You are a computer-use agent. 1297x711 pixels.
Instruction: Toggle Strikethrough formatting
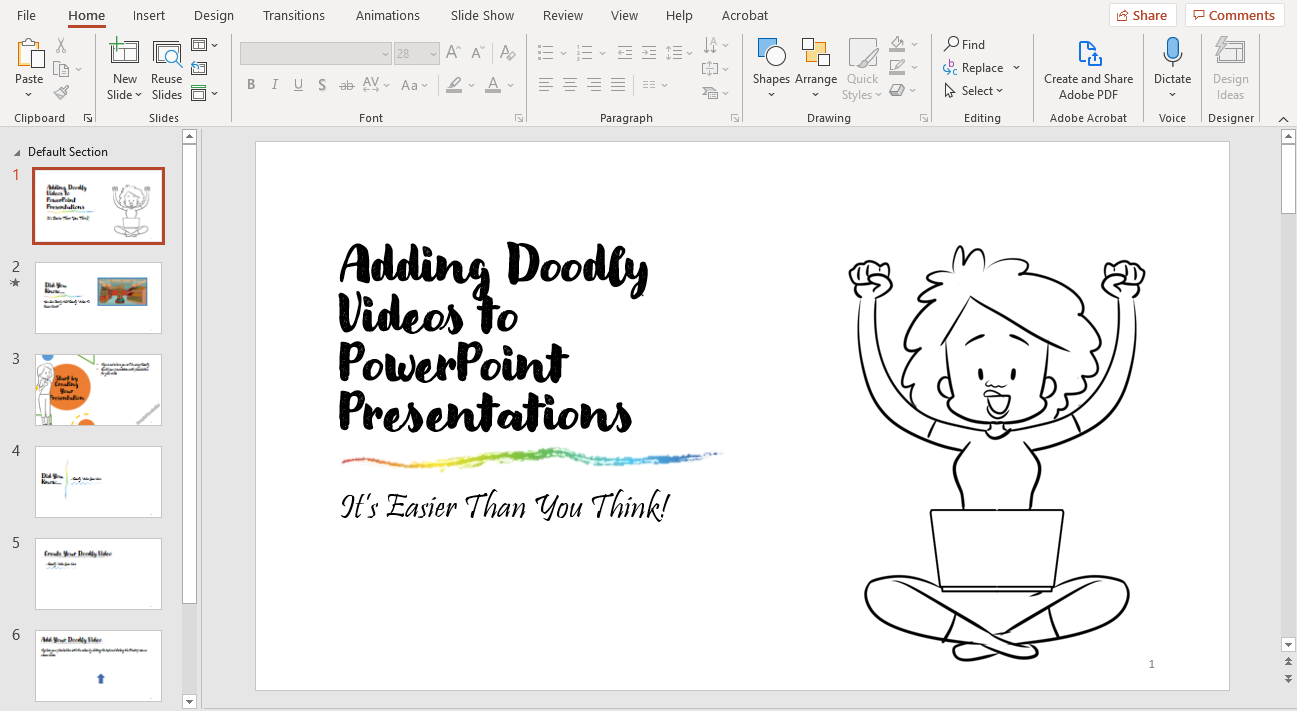(x=346, y=85)
